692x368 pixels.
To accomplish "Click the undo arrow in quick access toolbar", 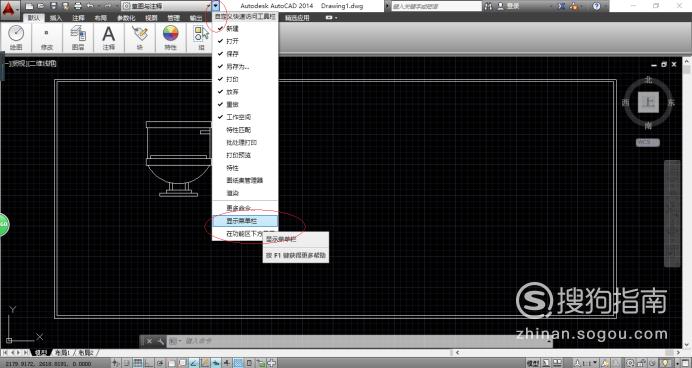I will tap(90, 6).
